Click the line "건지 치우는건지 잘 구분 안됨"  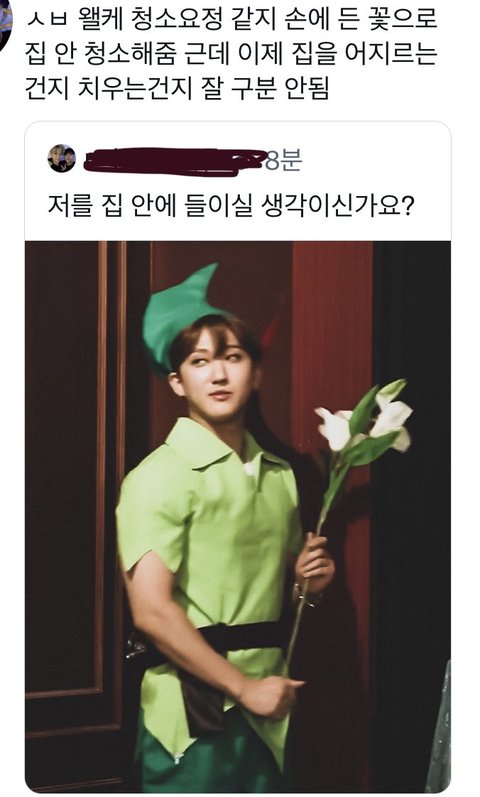(x=177, y=88)
